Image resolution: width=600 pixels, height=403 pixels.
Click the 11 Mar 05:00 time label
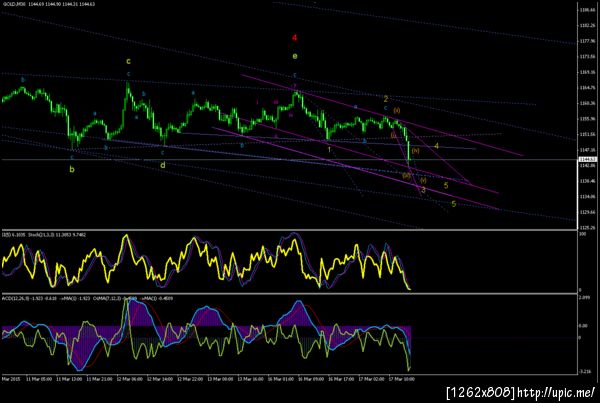click(39, 379)
